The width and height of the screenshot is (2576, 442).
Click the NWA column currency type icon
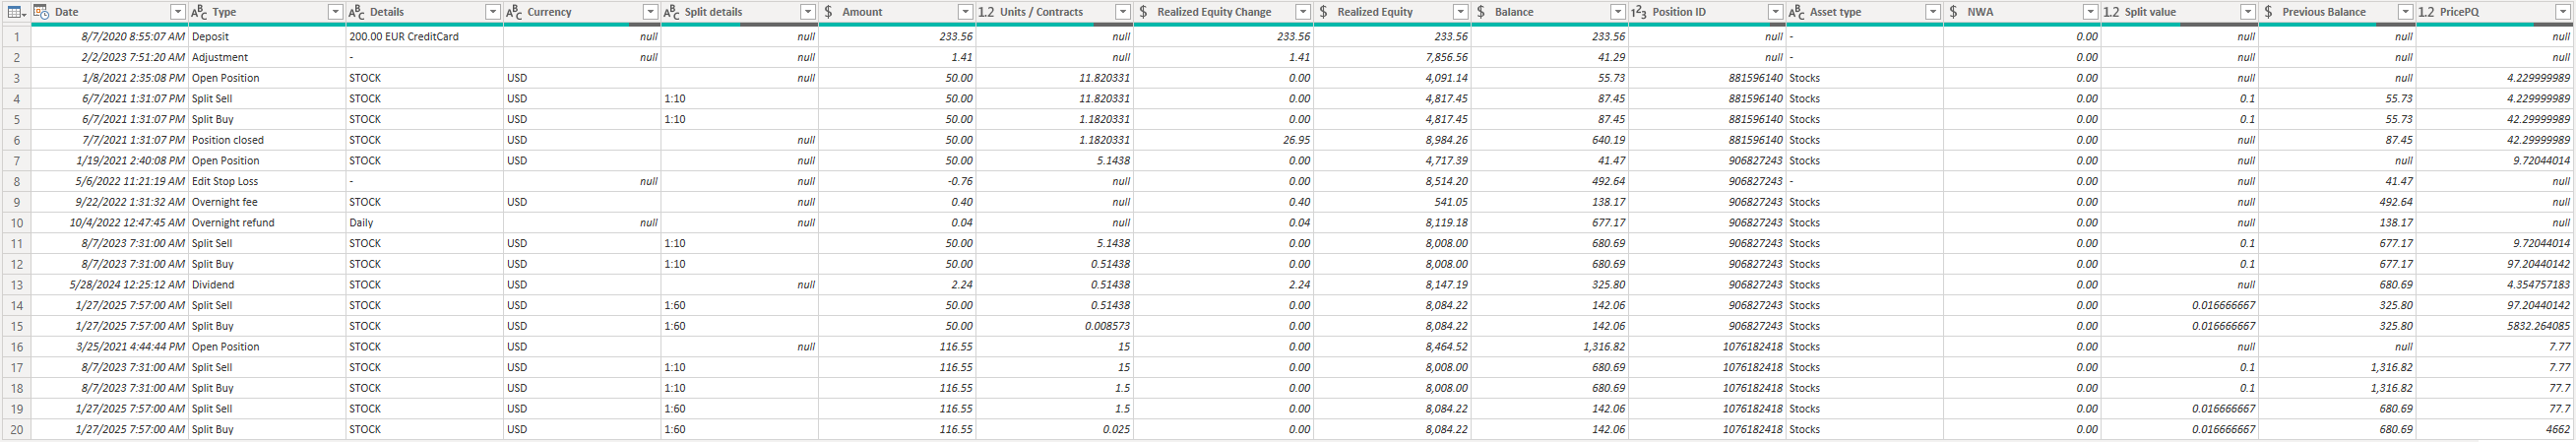[x=1953, y=12]
